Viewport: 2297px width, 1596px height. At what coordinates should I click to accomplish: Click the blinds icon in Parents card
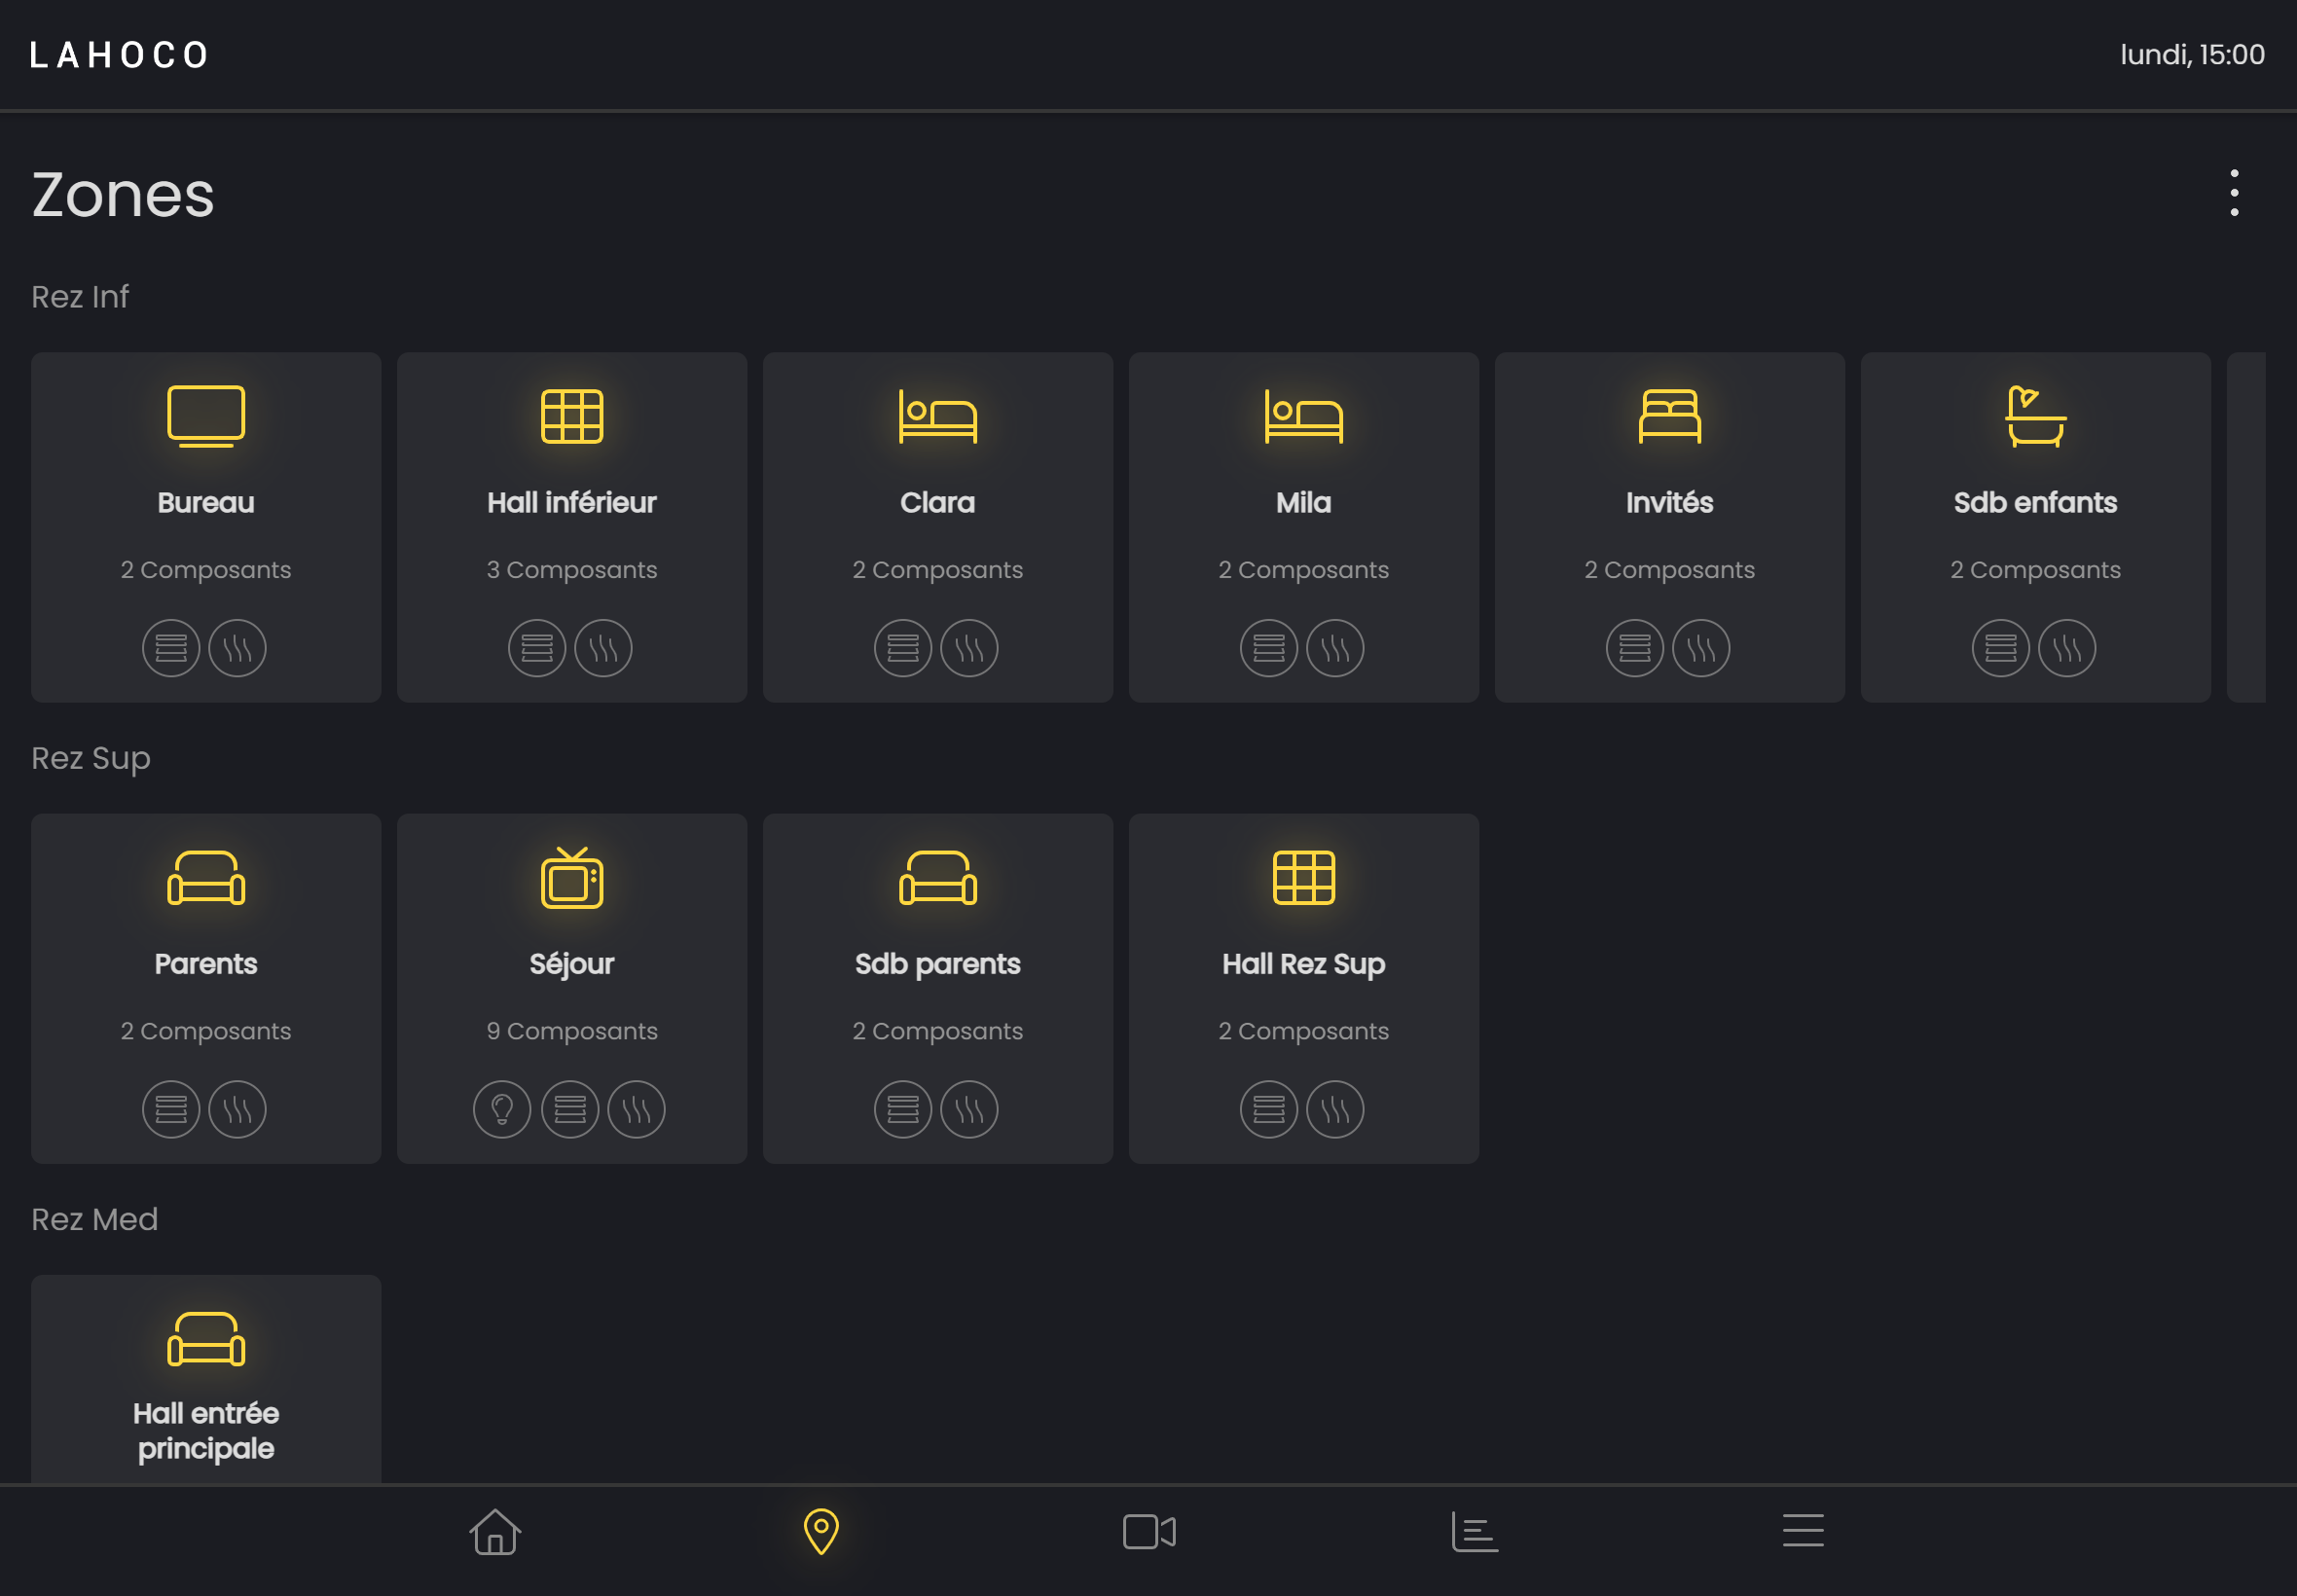tap(171, 1109)
